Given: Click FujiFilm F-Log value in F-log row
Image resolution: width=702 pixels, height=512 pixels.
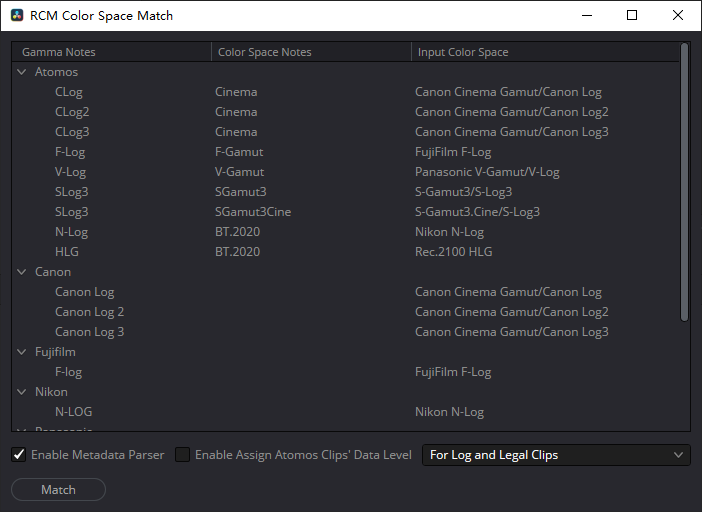Looking at the screenshot, I should pos(453,371).
